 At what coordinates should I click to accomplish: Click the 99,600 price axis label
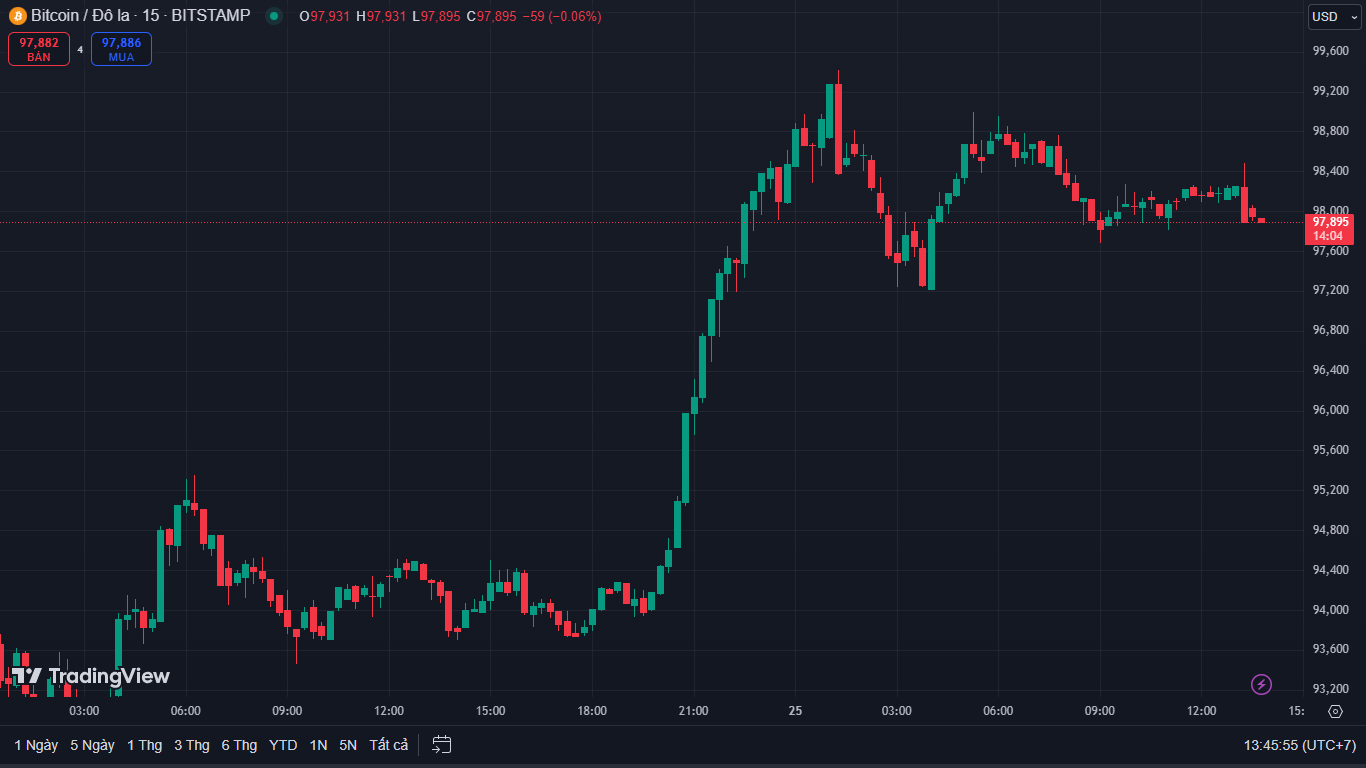click(x=1331, y=51)
